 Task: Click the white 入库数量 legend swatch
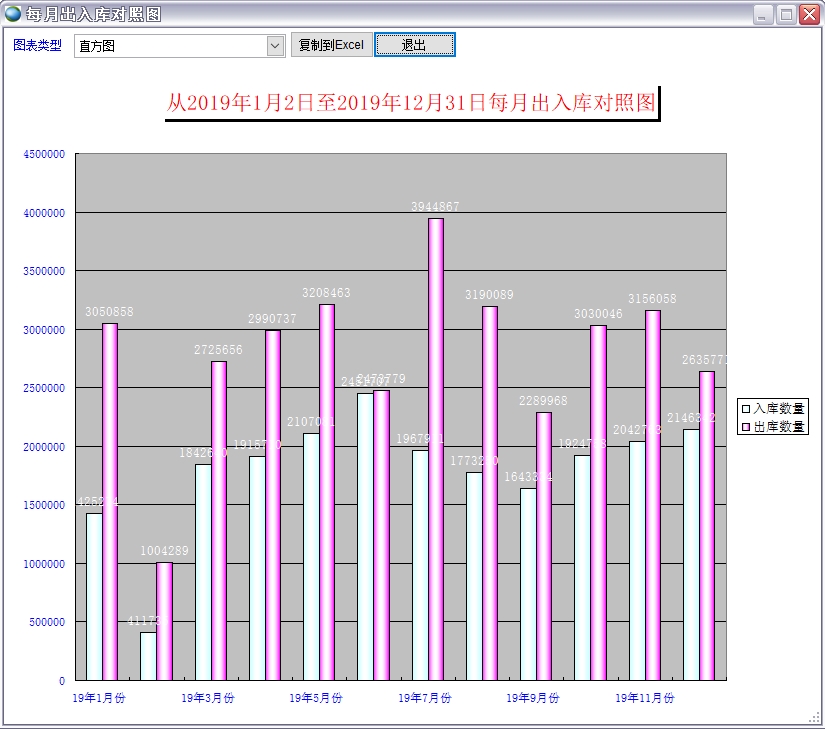[x=744, y=408]
